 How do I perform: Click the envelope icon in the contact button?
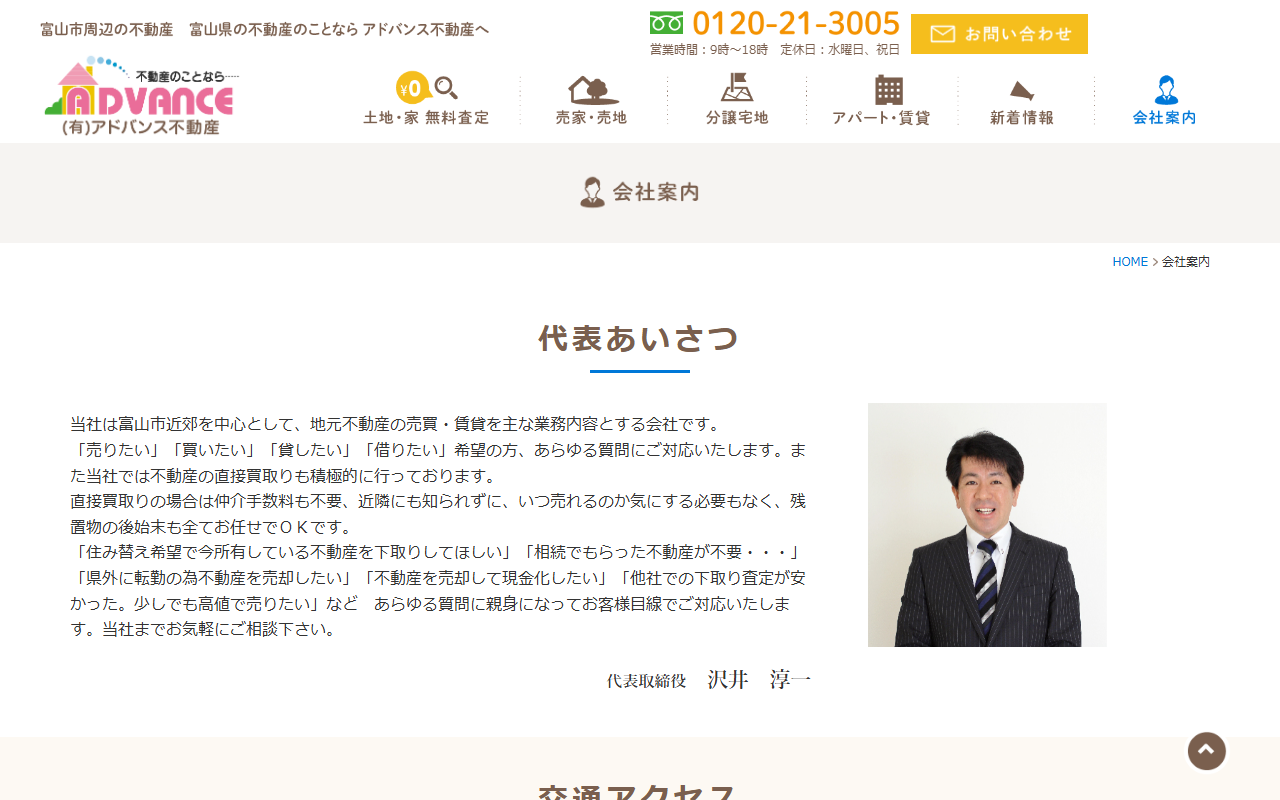click(943, 34)
